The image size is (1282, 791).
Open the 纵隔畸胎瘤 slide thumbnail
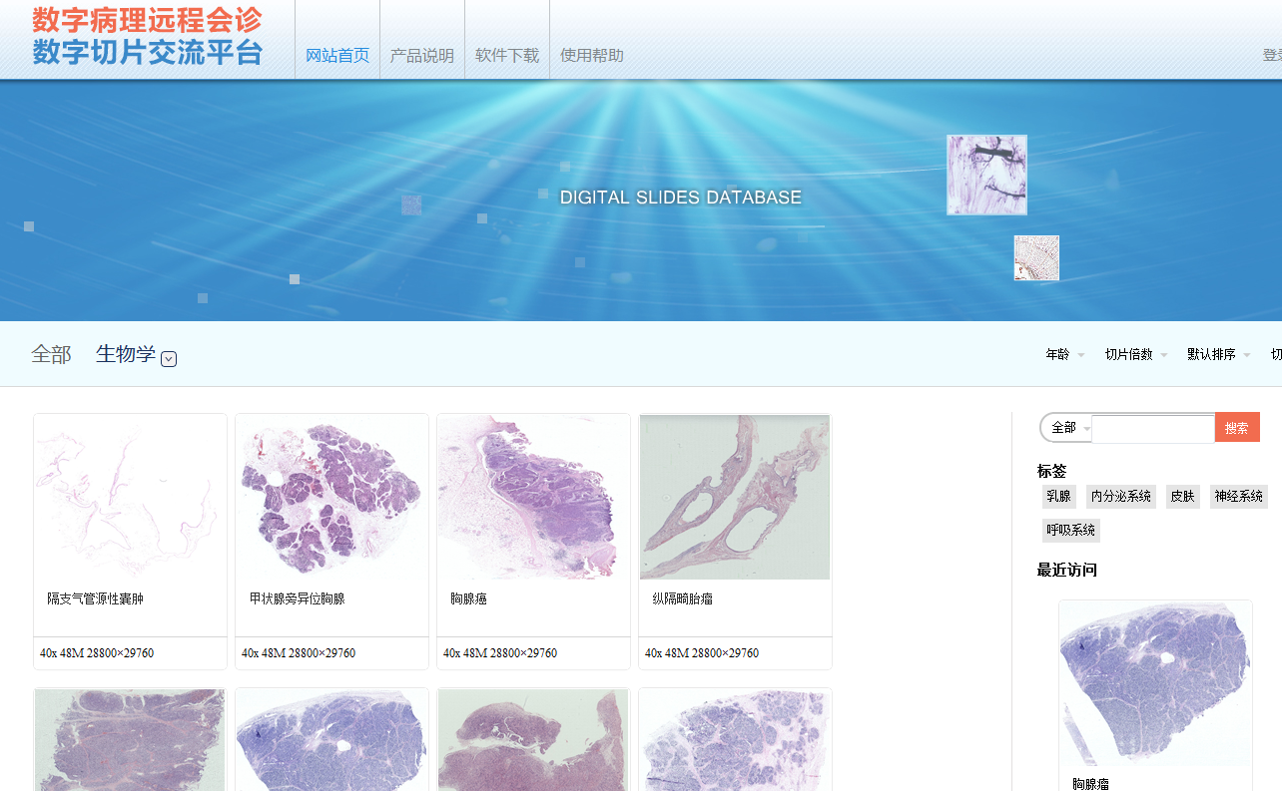pyautogui.click(x=735, y=497)
